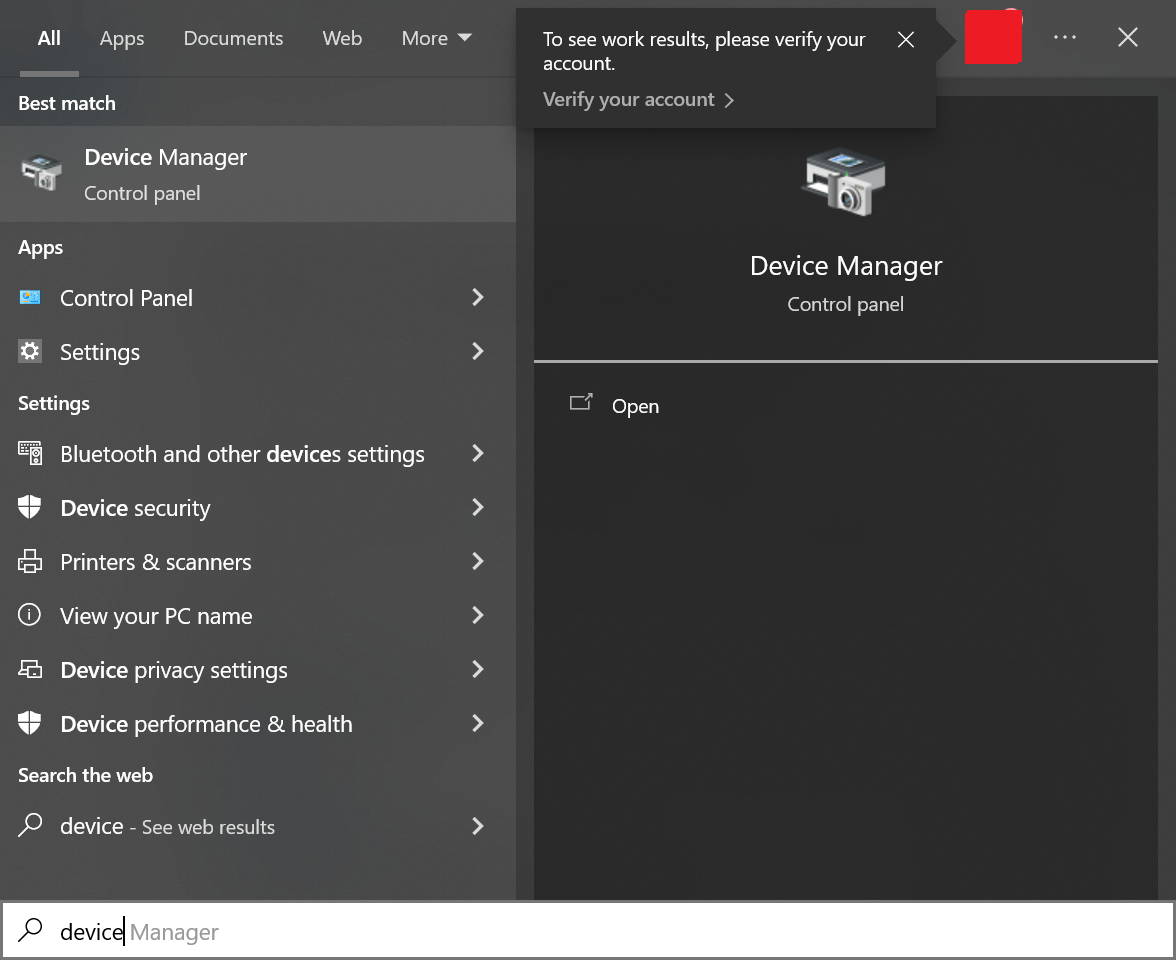Open Device security setting
Image resolution: width=1176 pixels, height=960 pixels.
coord(257,508)
